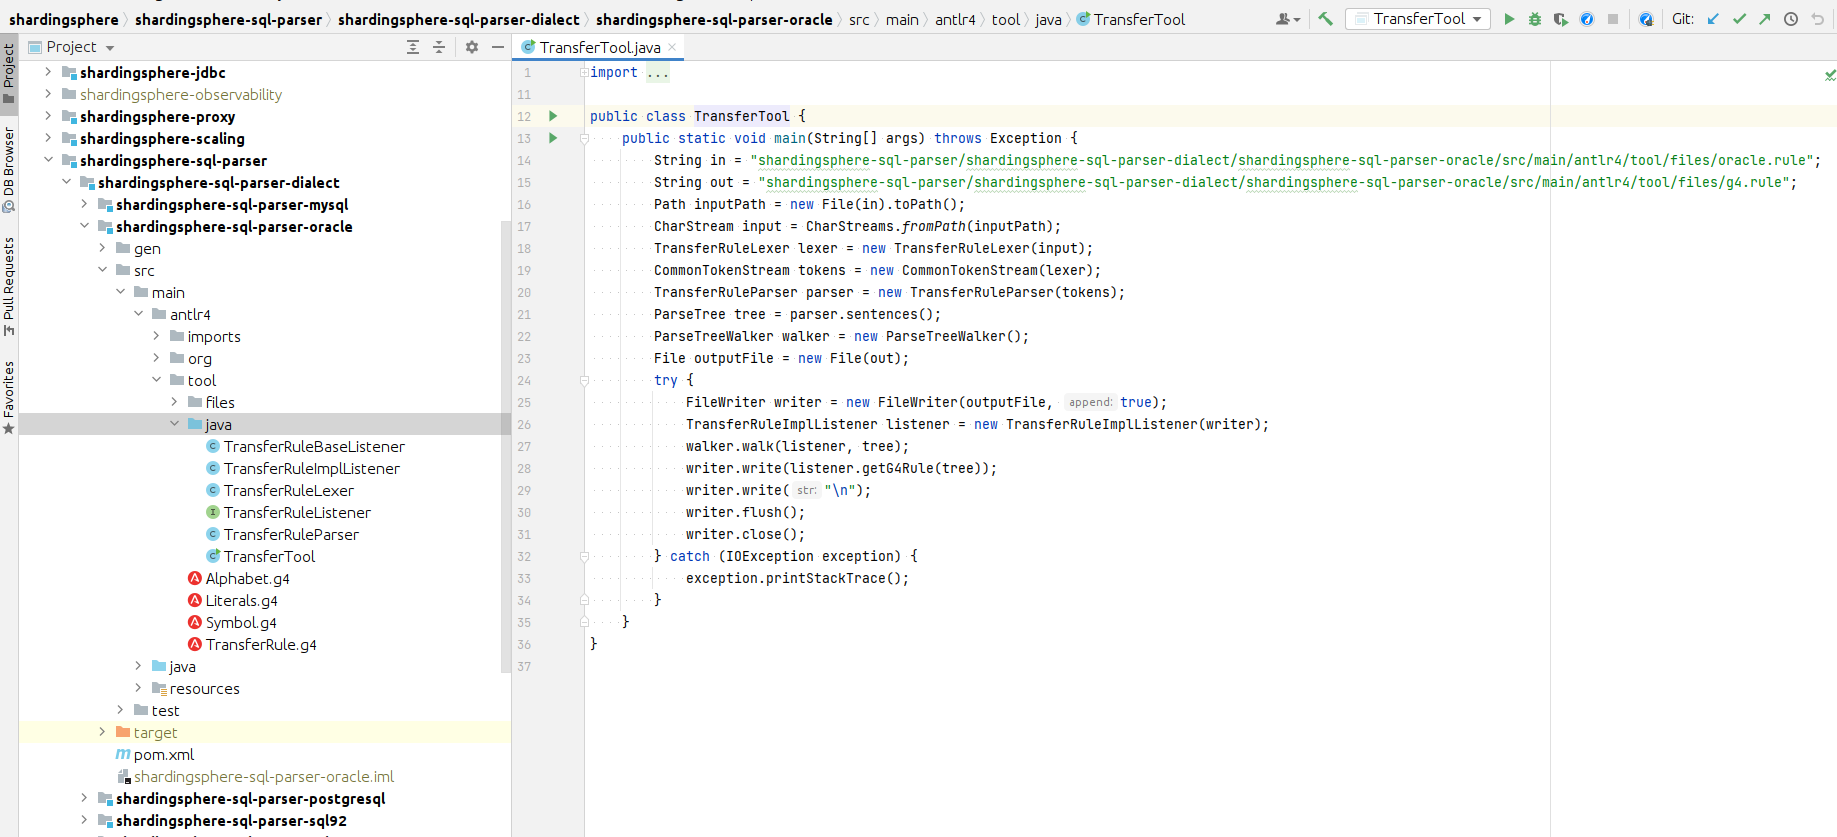Fold the main method at line 13

[584, 139]
